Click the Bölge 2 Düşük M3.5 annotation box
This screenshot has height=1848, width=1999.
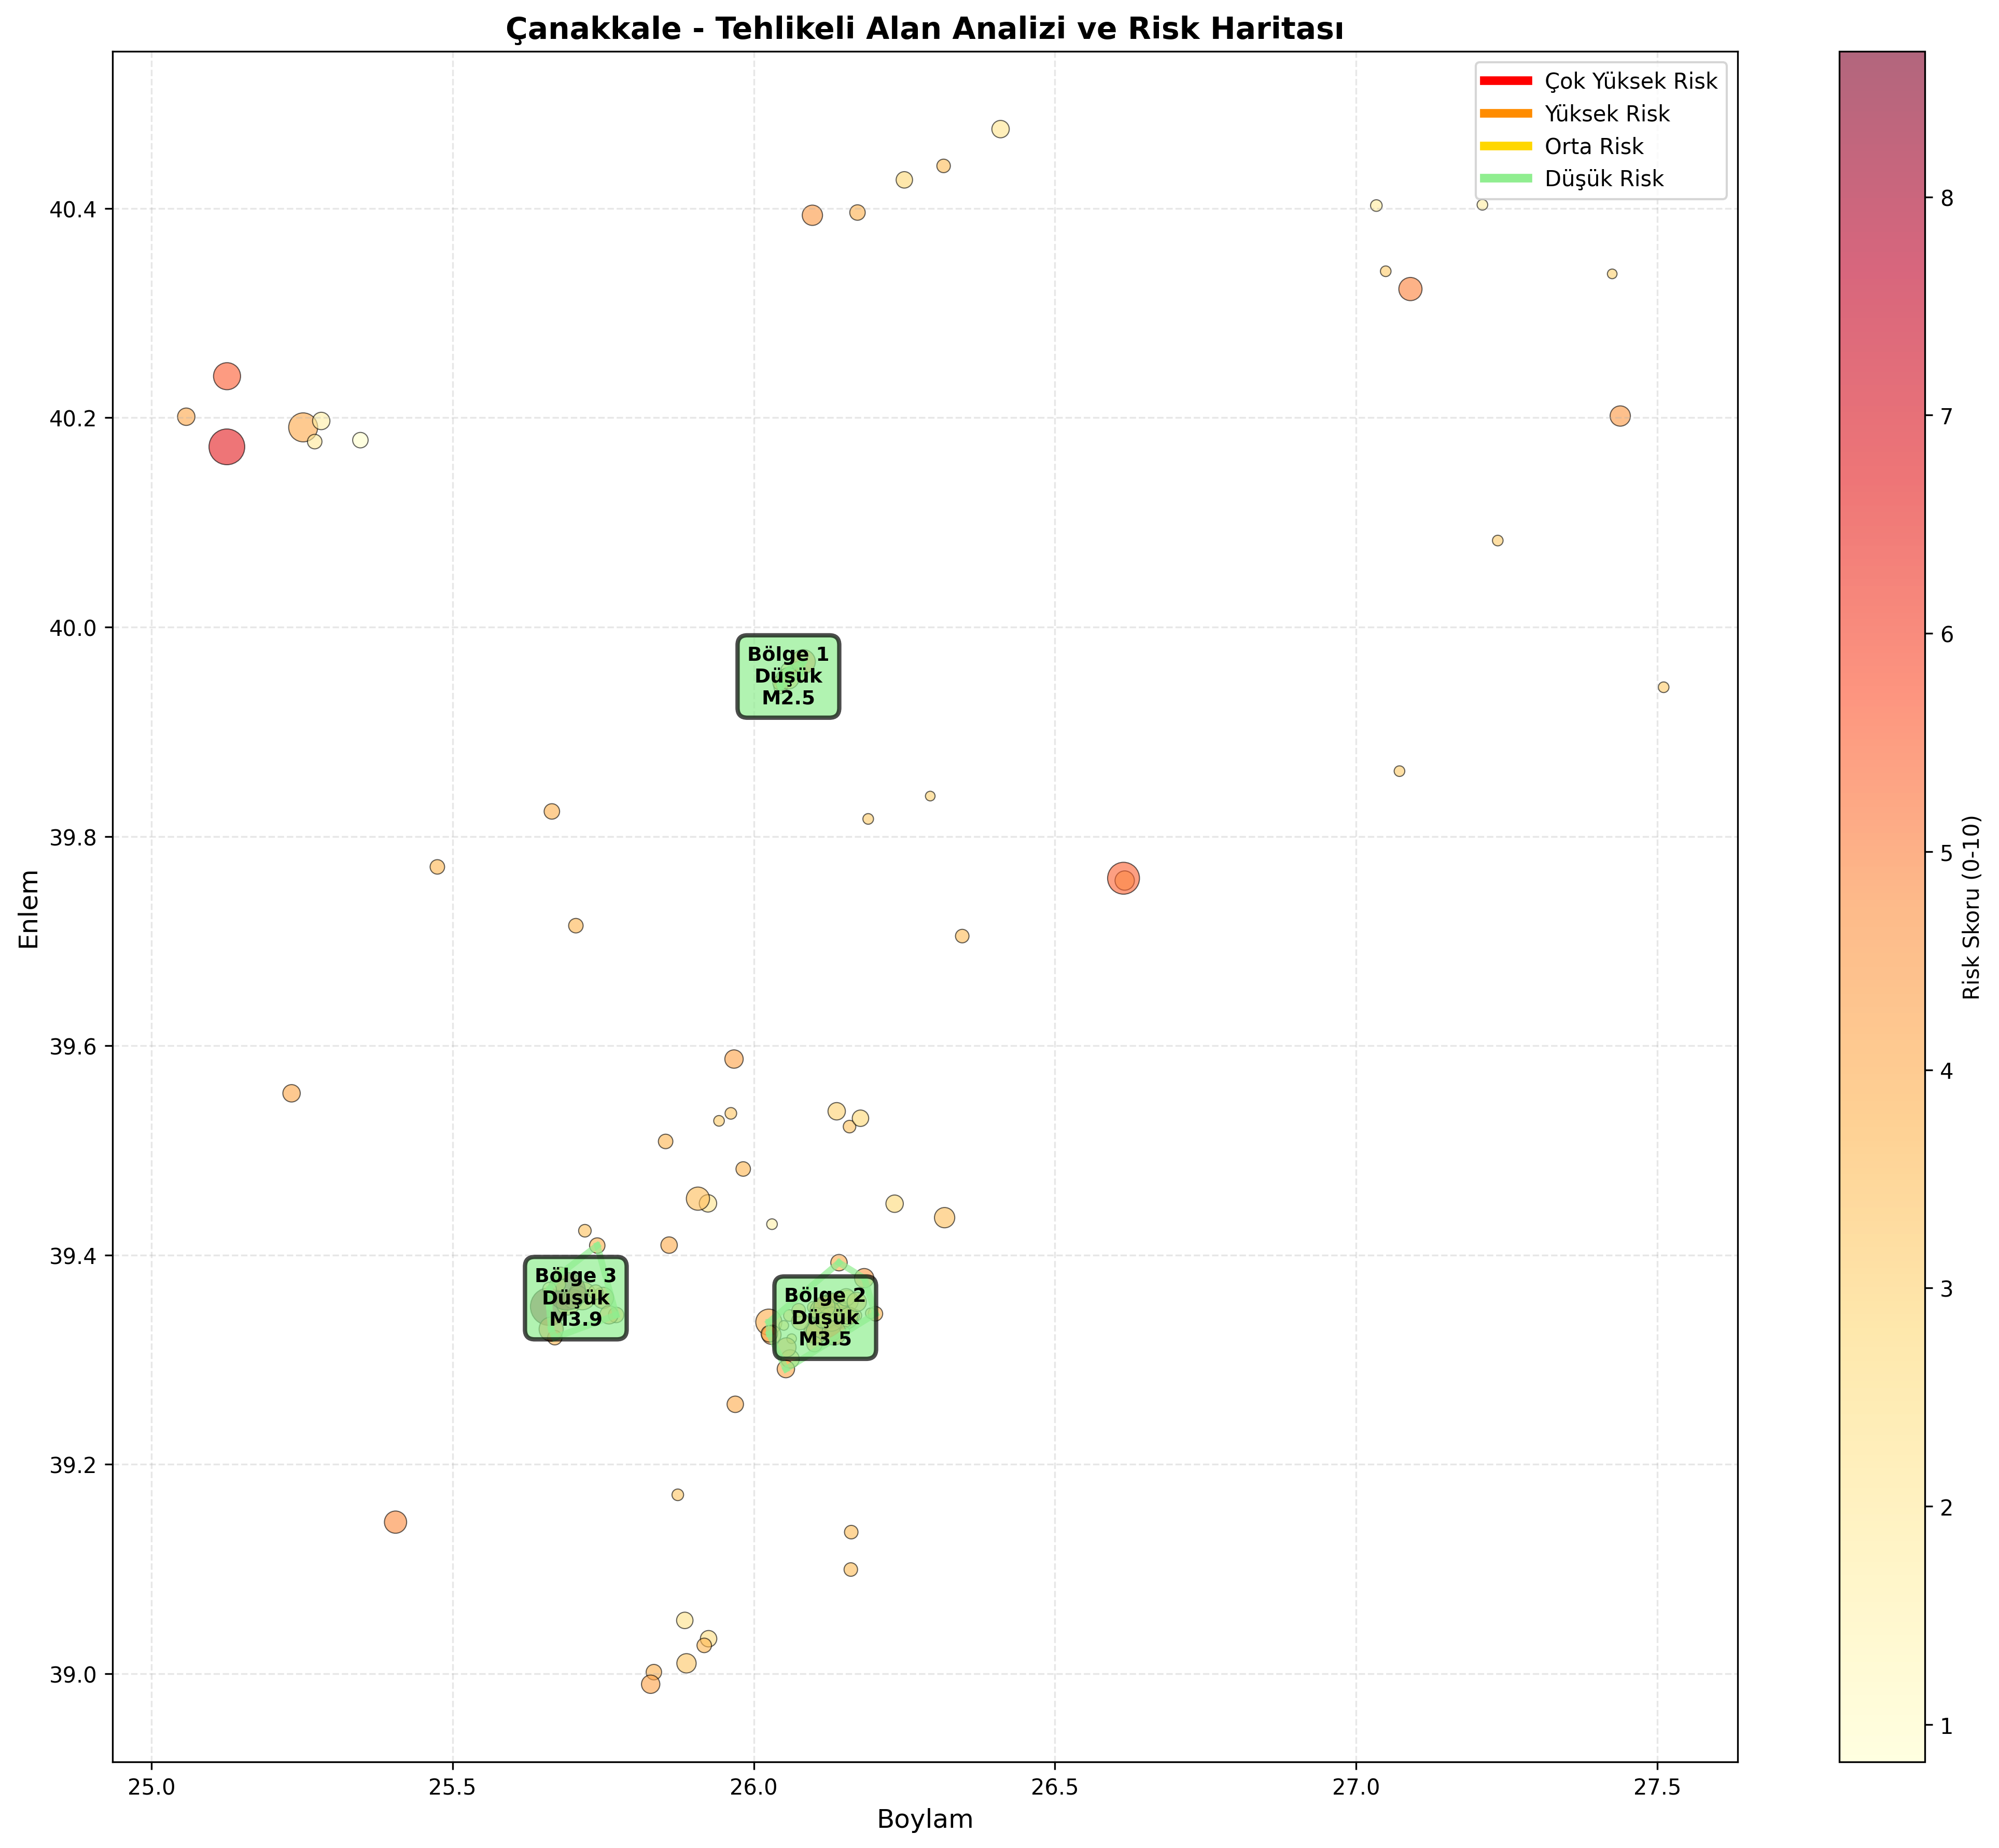(x=825, y=1318)
